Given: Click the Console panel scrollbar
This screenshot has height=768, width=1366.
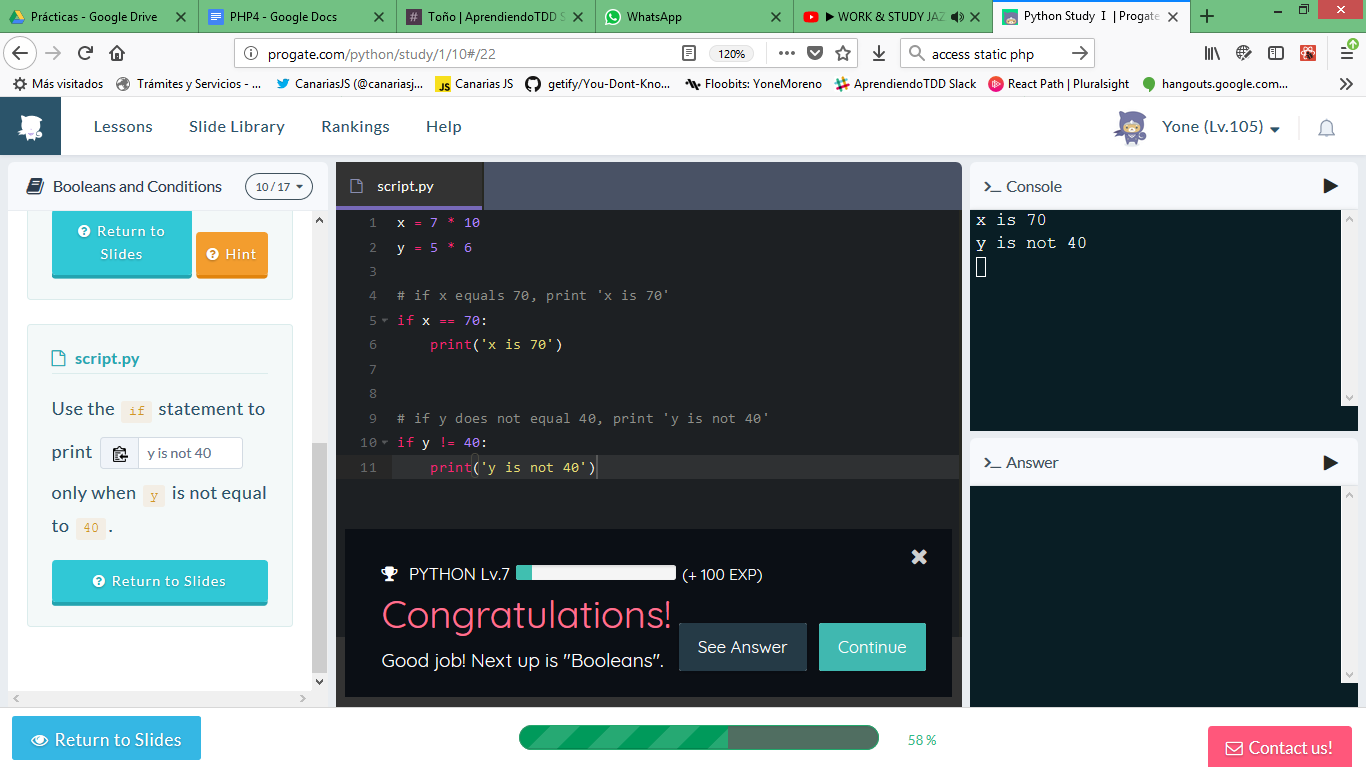Looking at the screenshot, I should 1349,300.
